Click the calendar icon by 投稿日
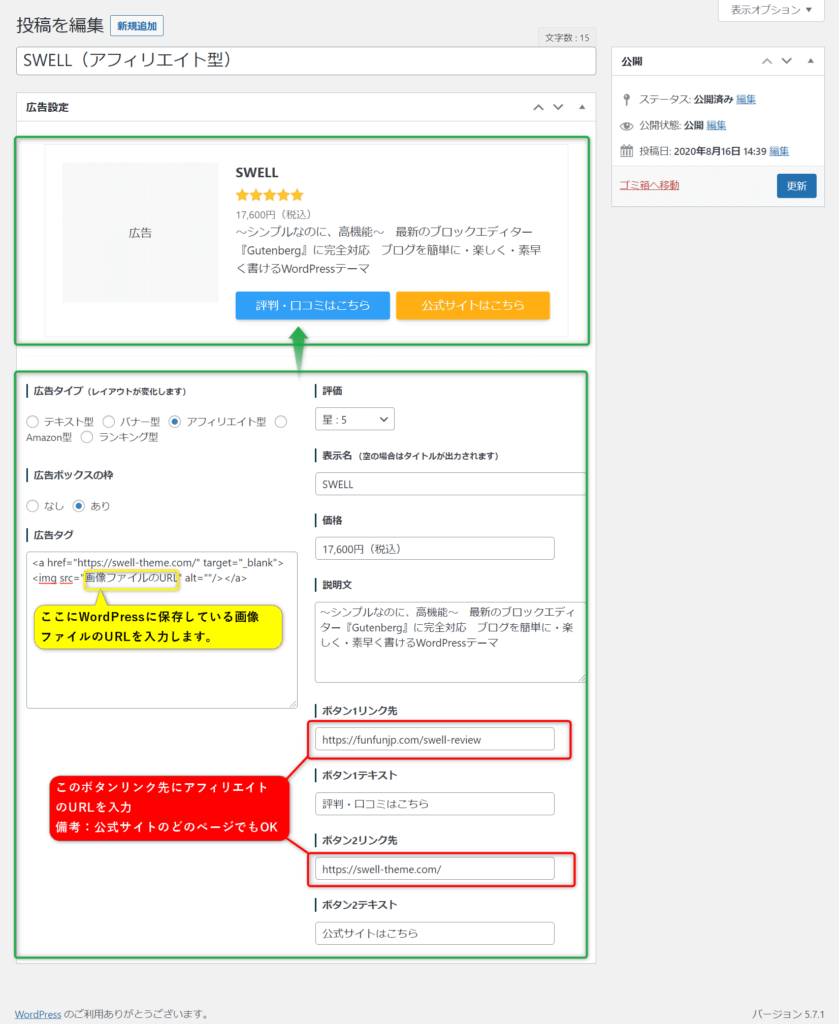Viewport: 839px width, 1024px height. pos(627,151)
